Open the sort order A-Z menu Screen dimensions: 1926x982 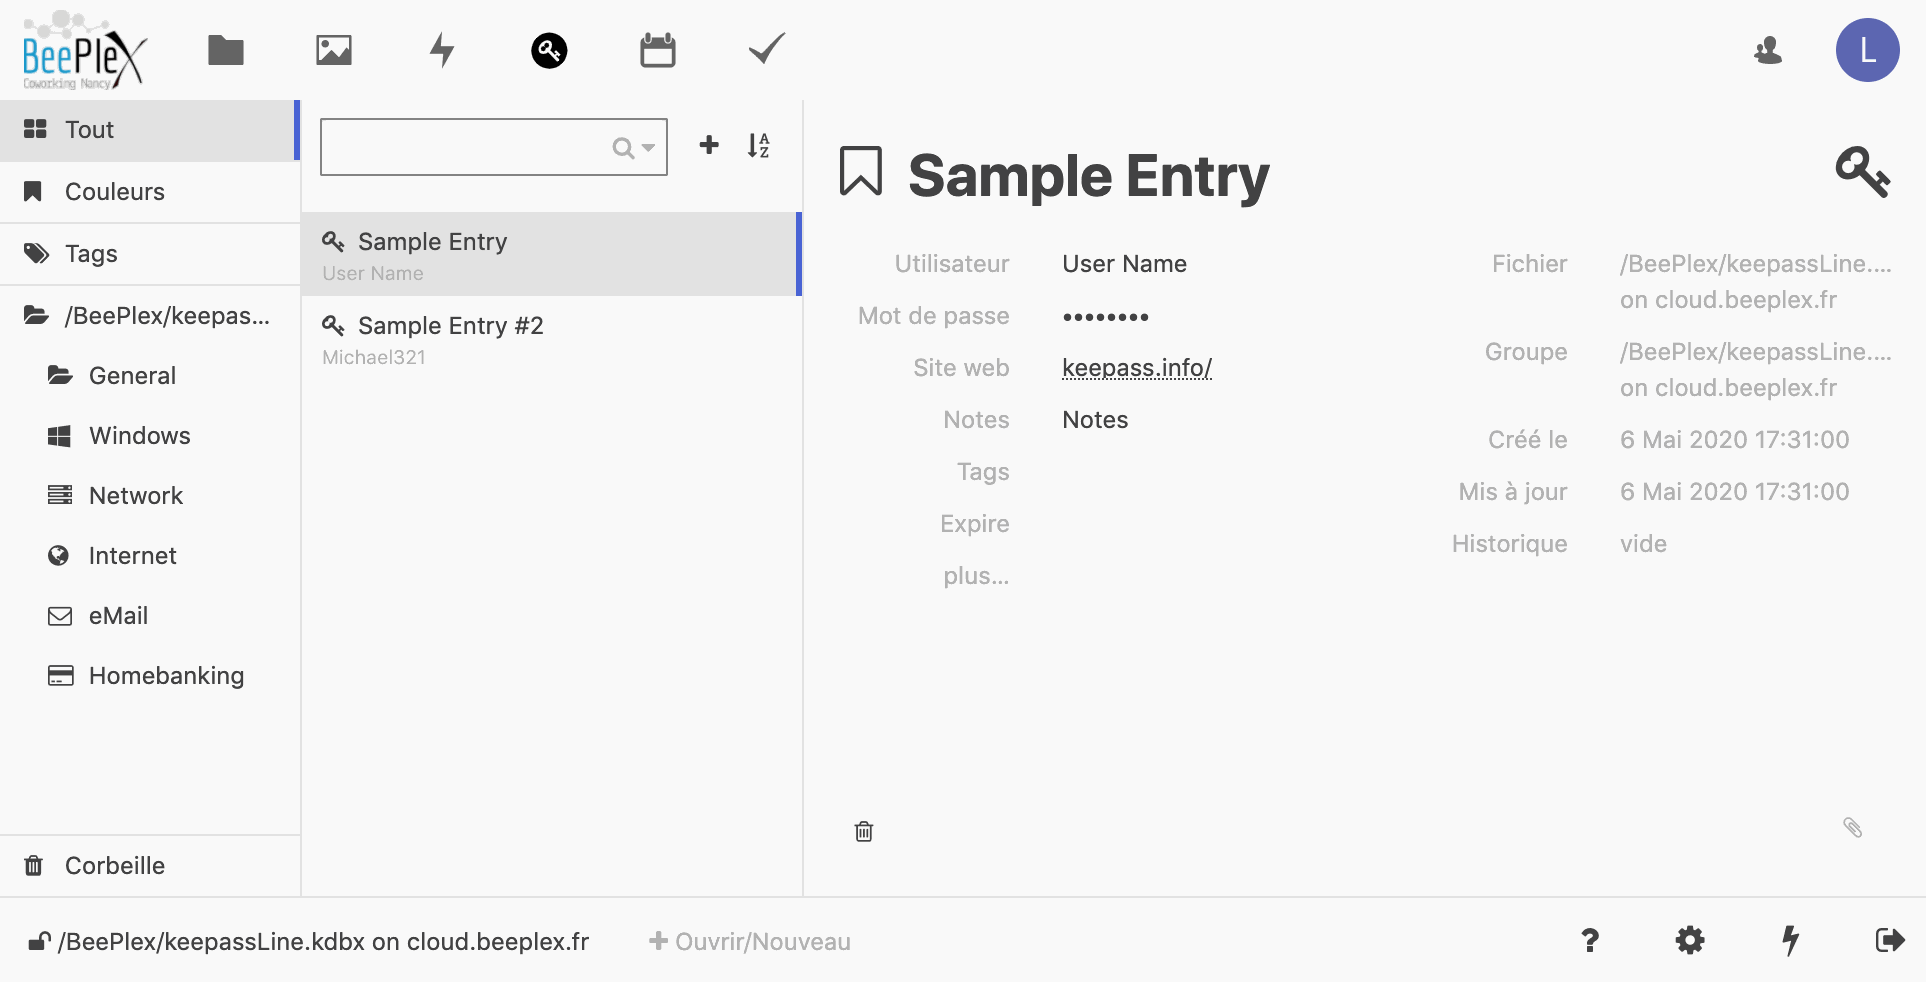pos(759,146)
